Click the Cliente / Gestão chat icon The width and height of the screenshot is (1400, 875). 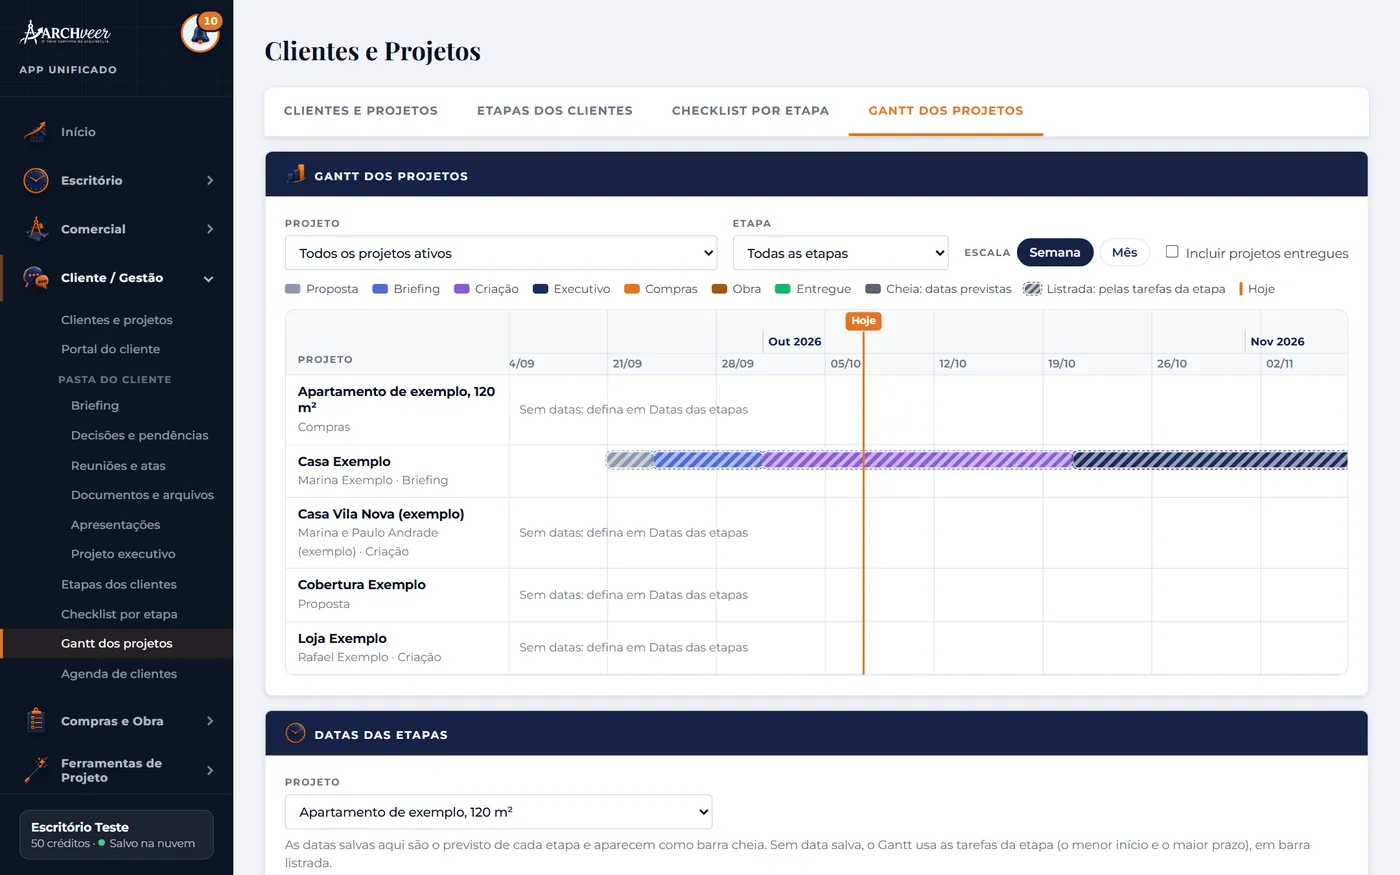point(36,278)
